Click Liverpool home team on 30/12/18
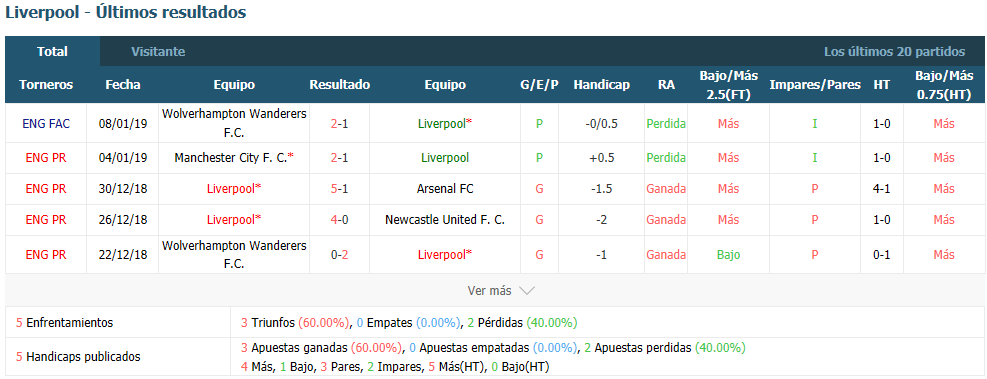 [234, 189]
